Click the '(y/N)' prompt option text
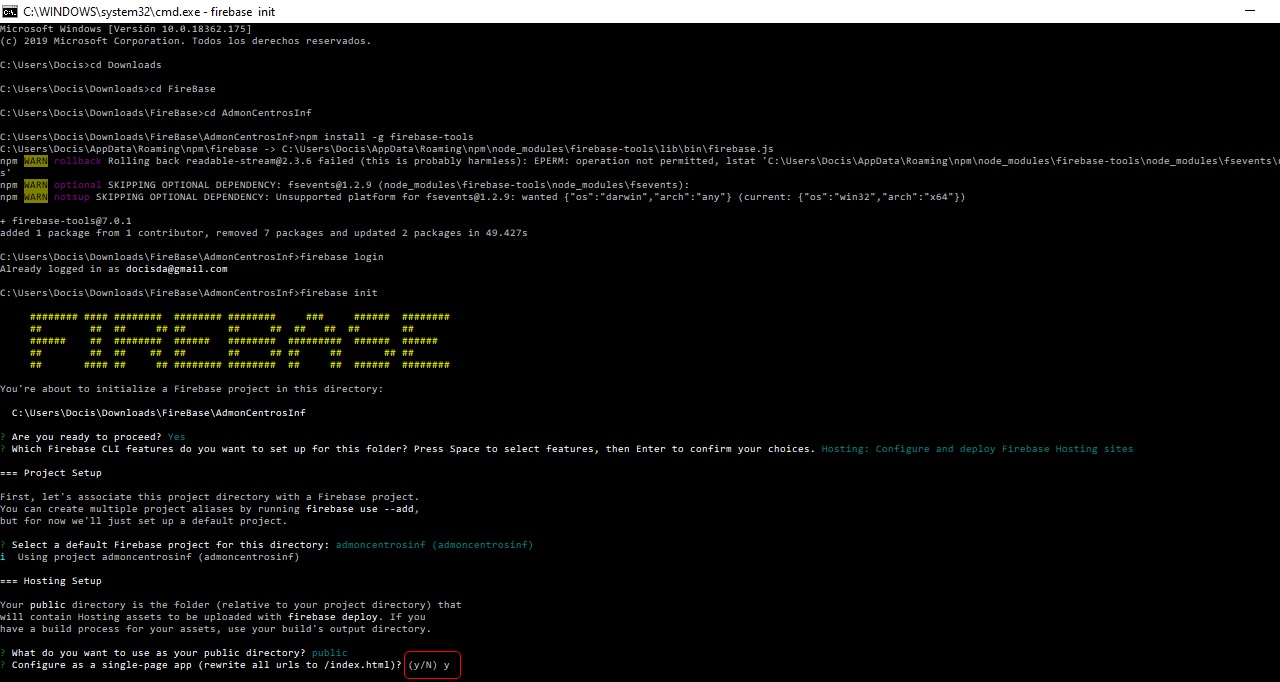This screenshot has height=682, width=1280. [x=422, y=665]
